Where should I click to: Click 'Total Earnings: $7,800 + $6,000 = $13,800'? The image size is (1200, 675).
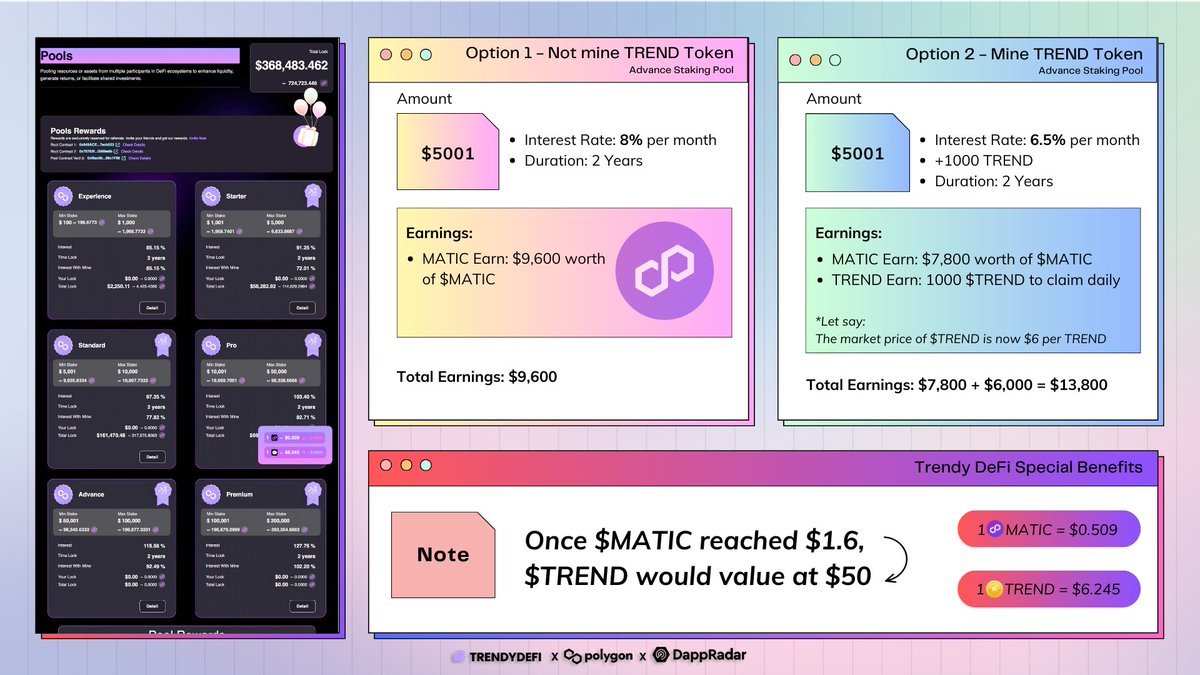tap(957, 384)
